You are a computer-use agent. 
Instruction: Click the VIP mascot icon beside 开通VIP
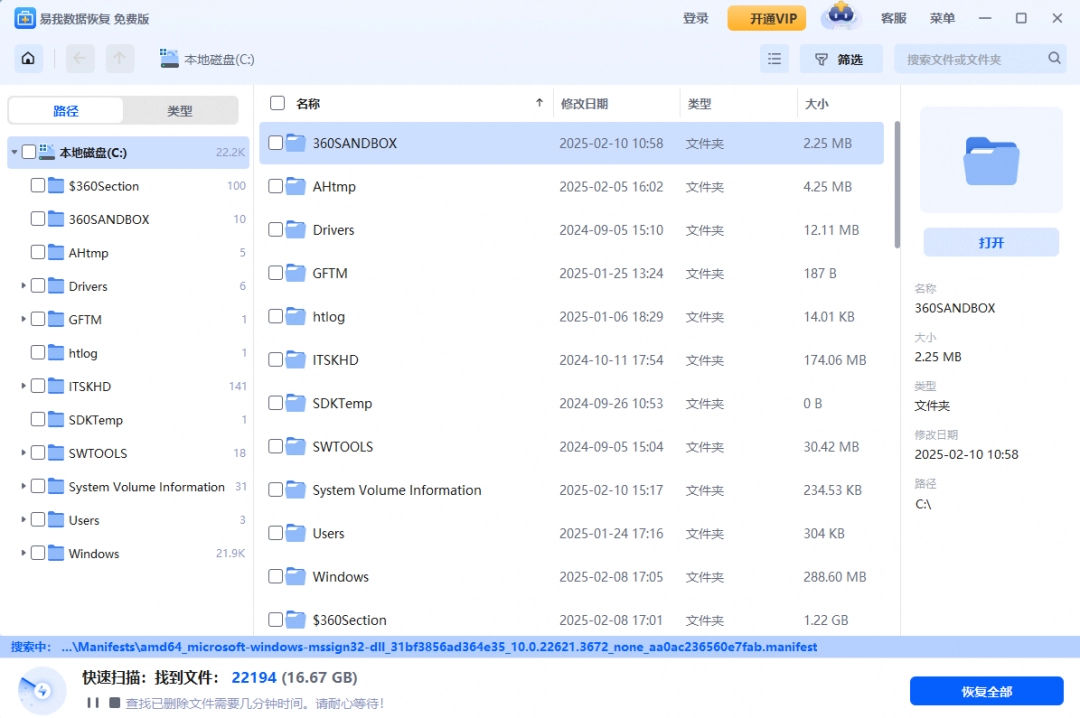click(840, 17)
